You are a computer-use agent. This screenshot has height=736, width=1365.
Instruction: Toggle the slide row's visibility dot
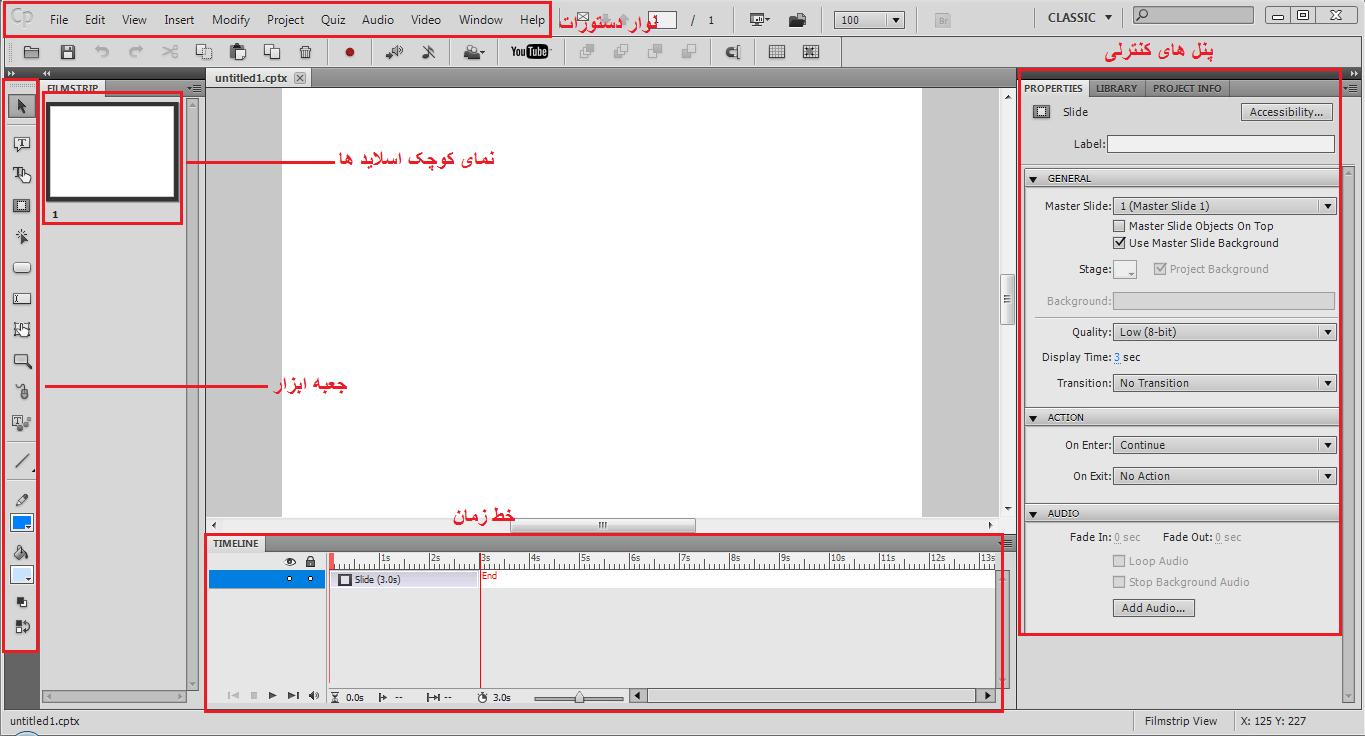290,579
